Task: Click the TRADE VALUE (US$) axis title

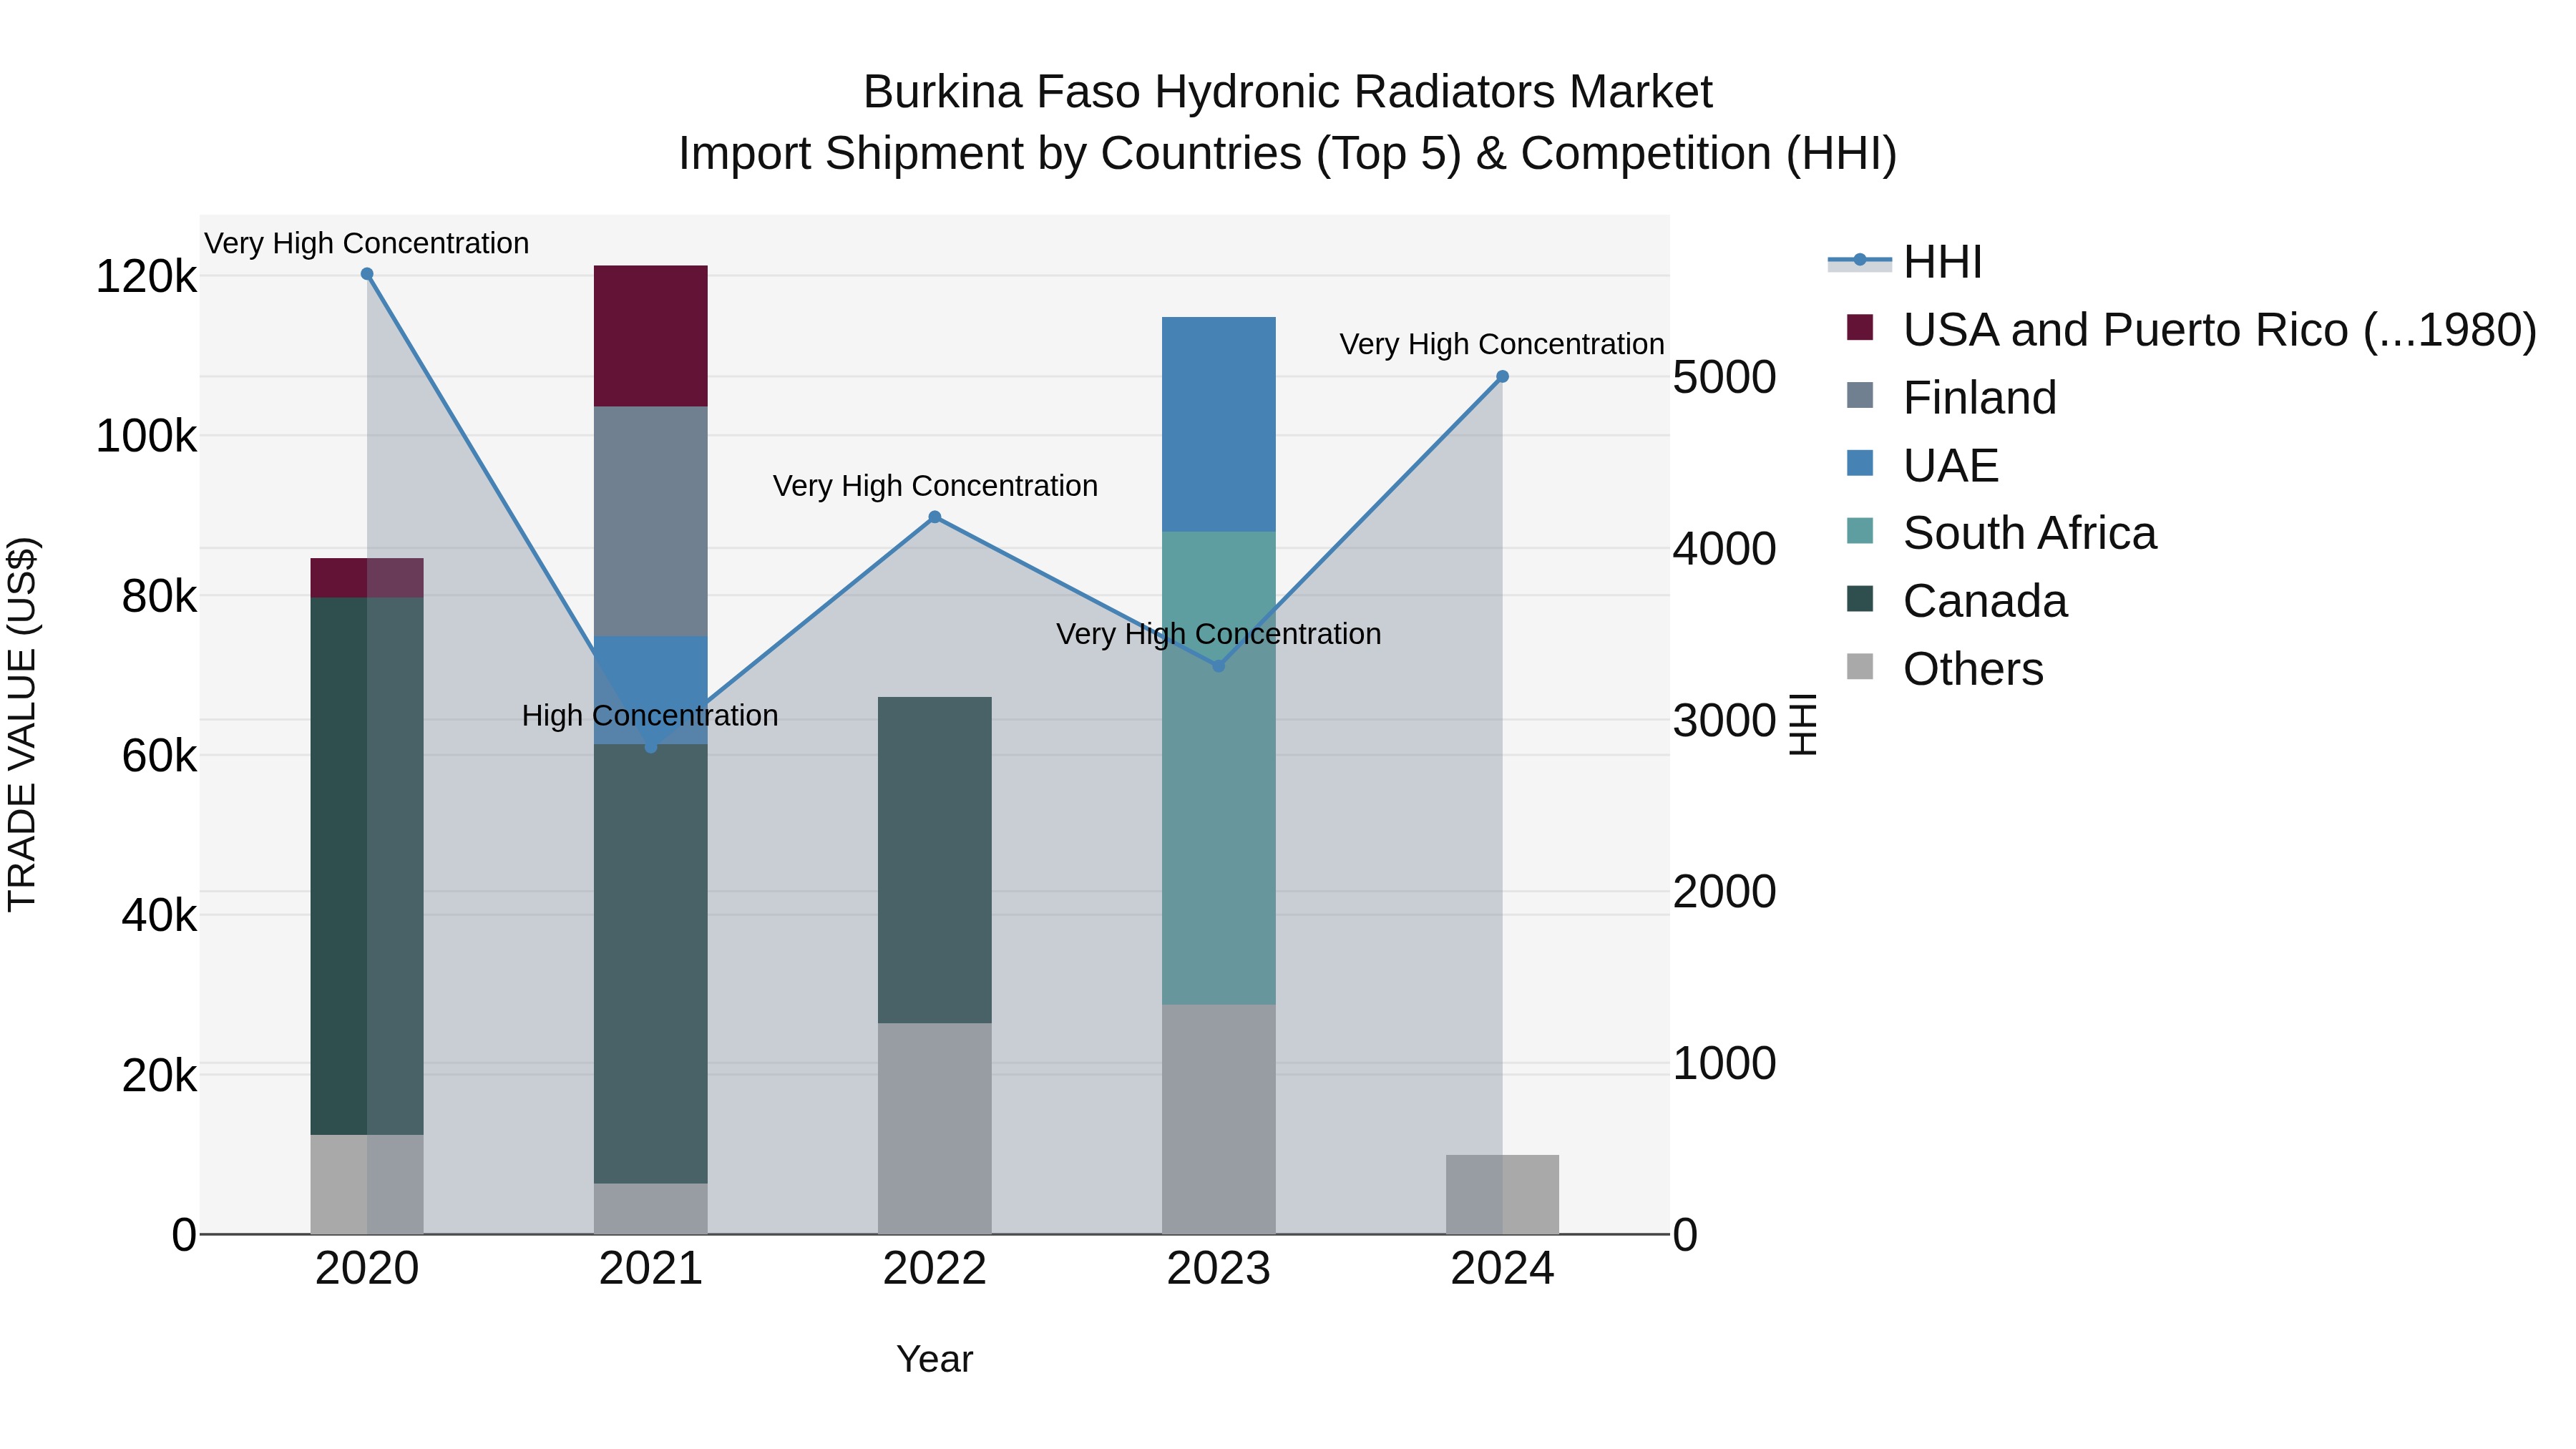Action: point(22,724)
